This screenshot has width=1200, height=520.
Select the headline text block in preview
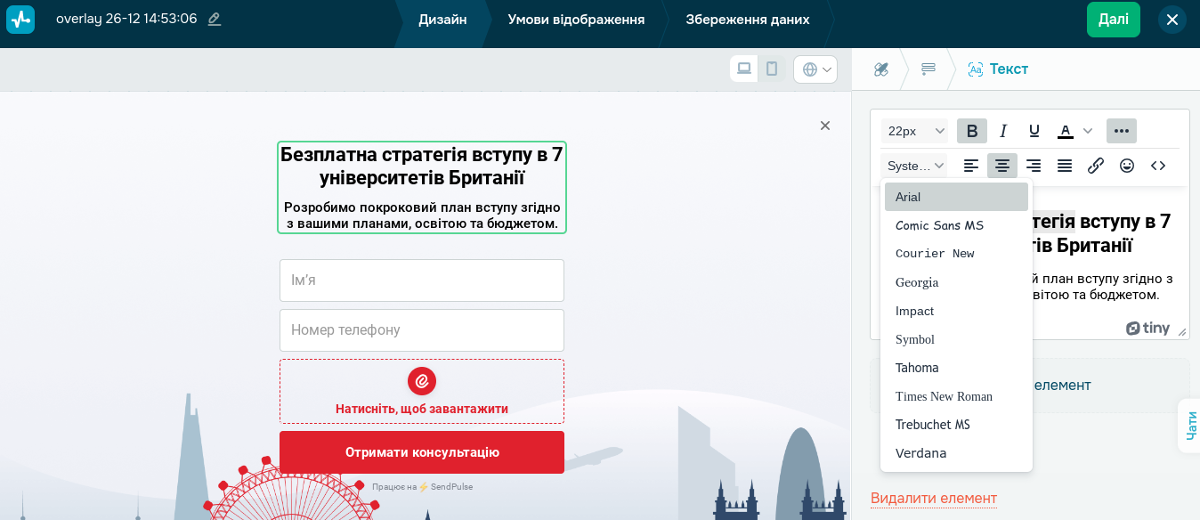pos(422,187)
